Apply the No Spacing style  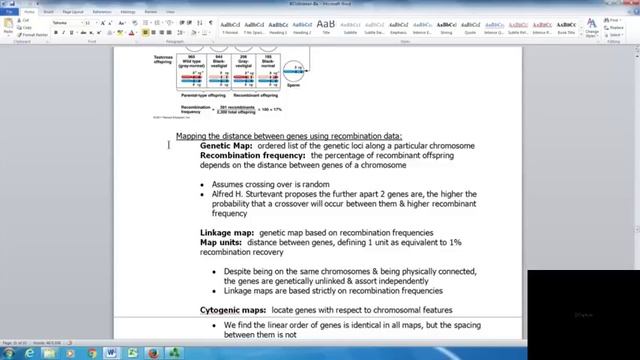coord(254,27)
